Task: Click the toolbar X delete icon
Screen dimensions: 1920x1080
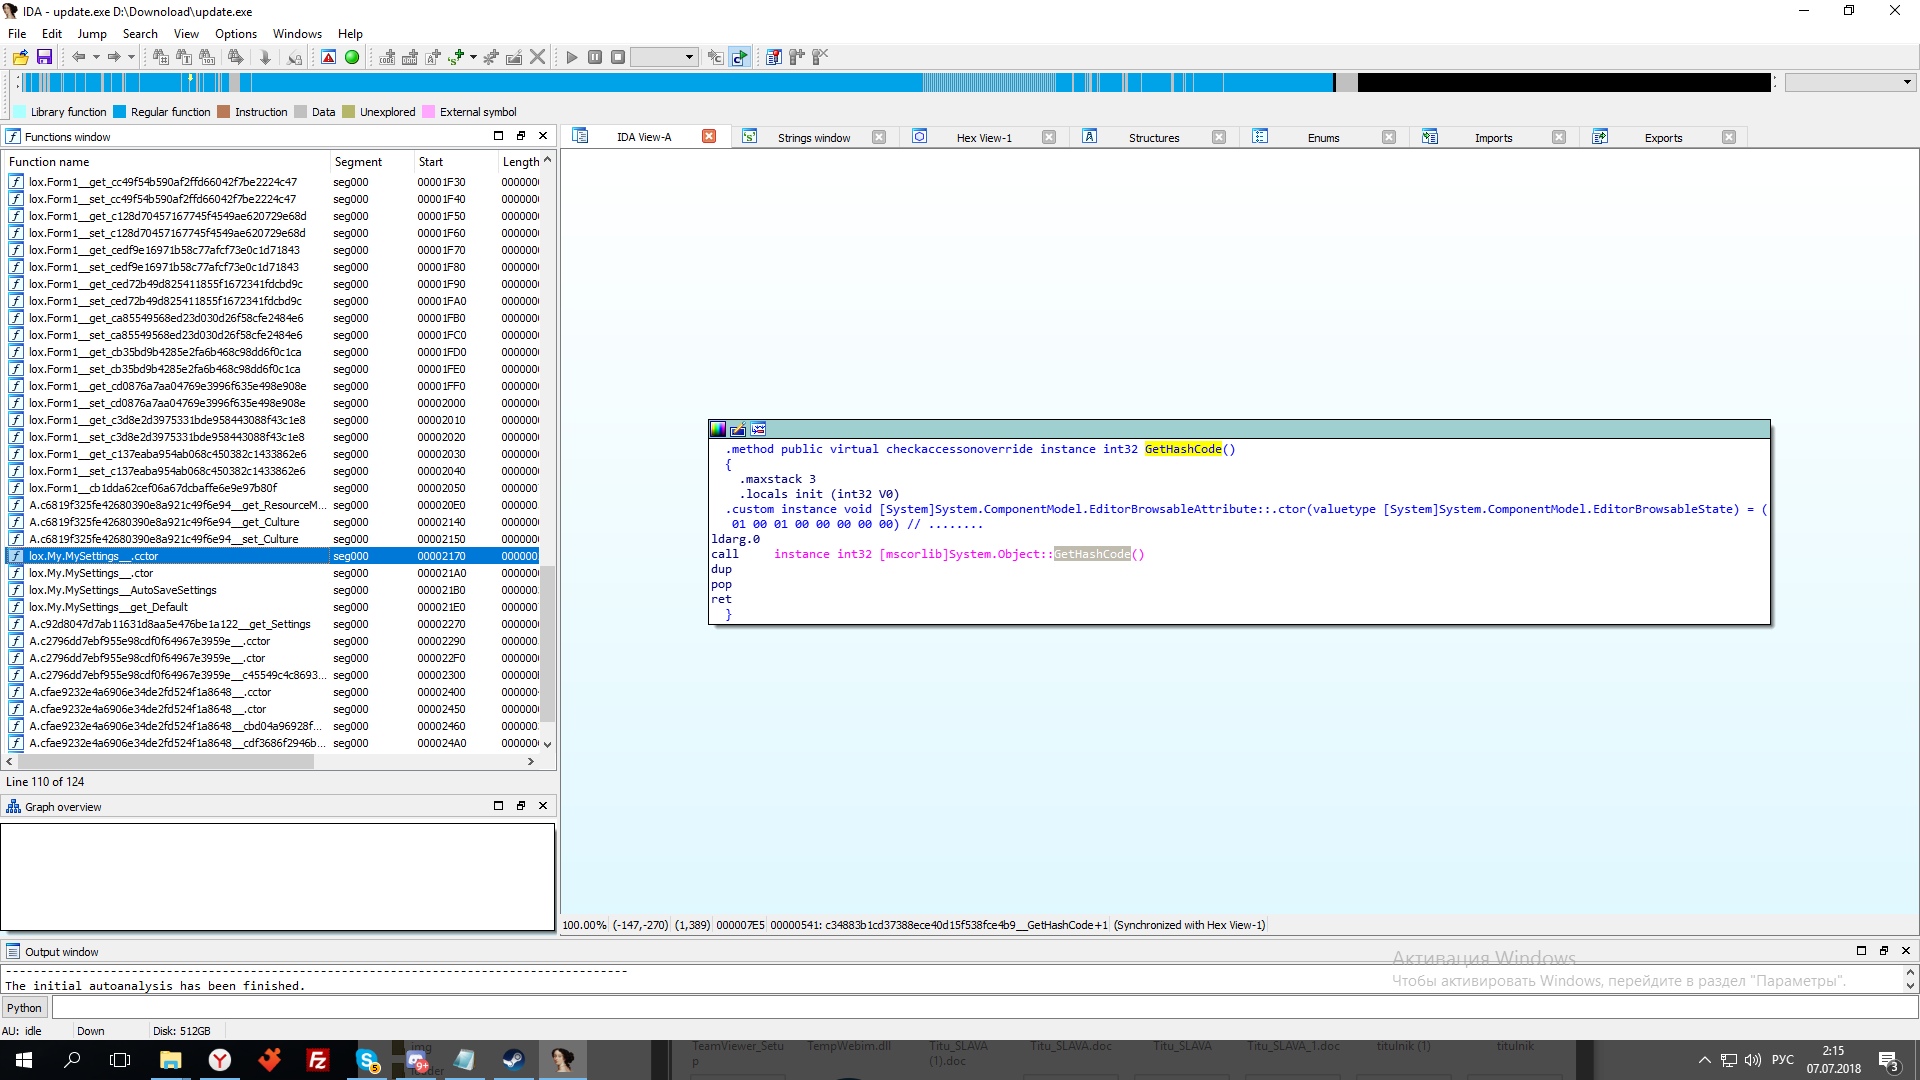Action: (538, 57)
